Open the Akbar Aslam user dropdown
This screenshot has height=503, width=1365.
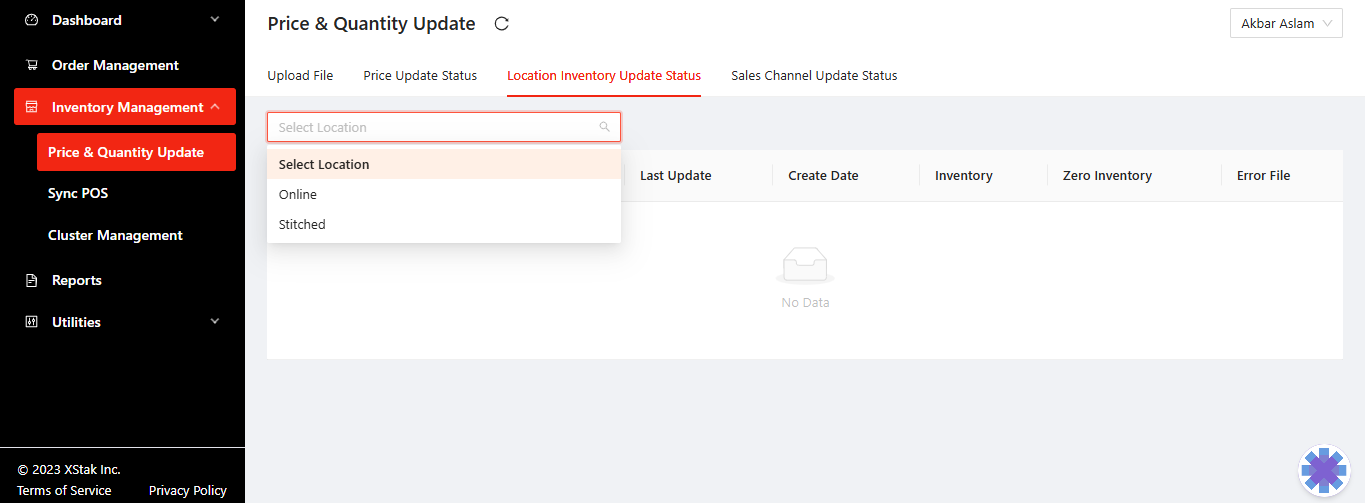pos(1286,24)
